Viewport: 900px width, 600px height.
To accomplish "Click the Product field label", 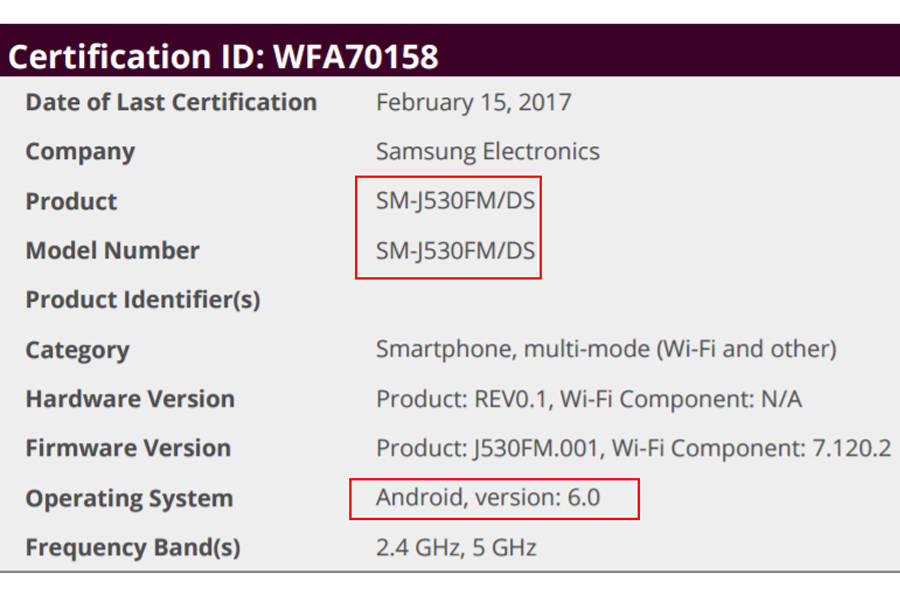I will tap(71, 201).
